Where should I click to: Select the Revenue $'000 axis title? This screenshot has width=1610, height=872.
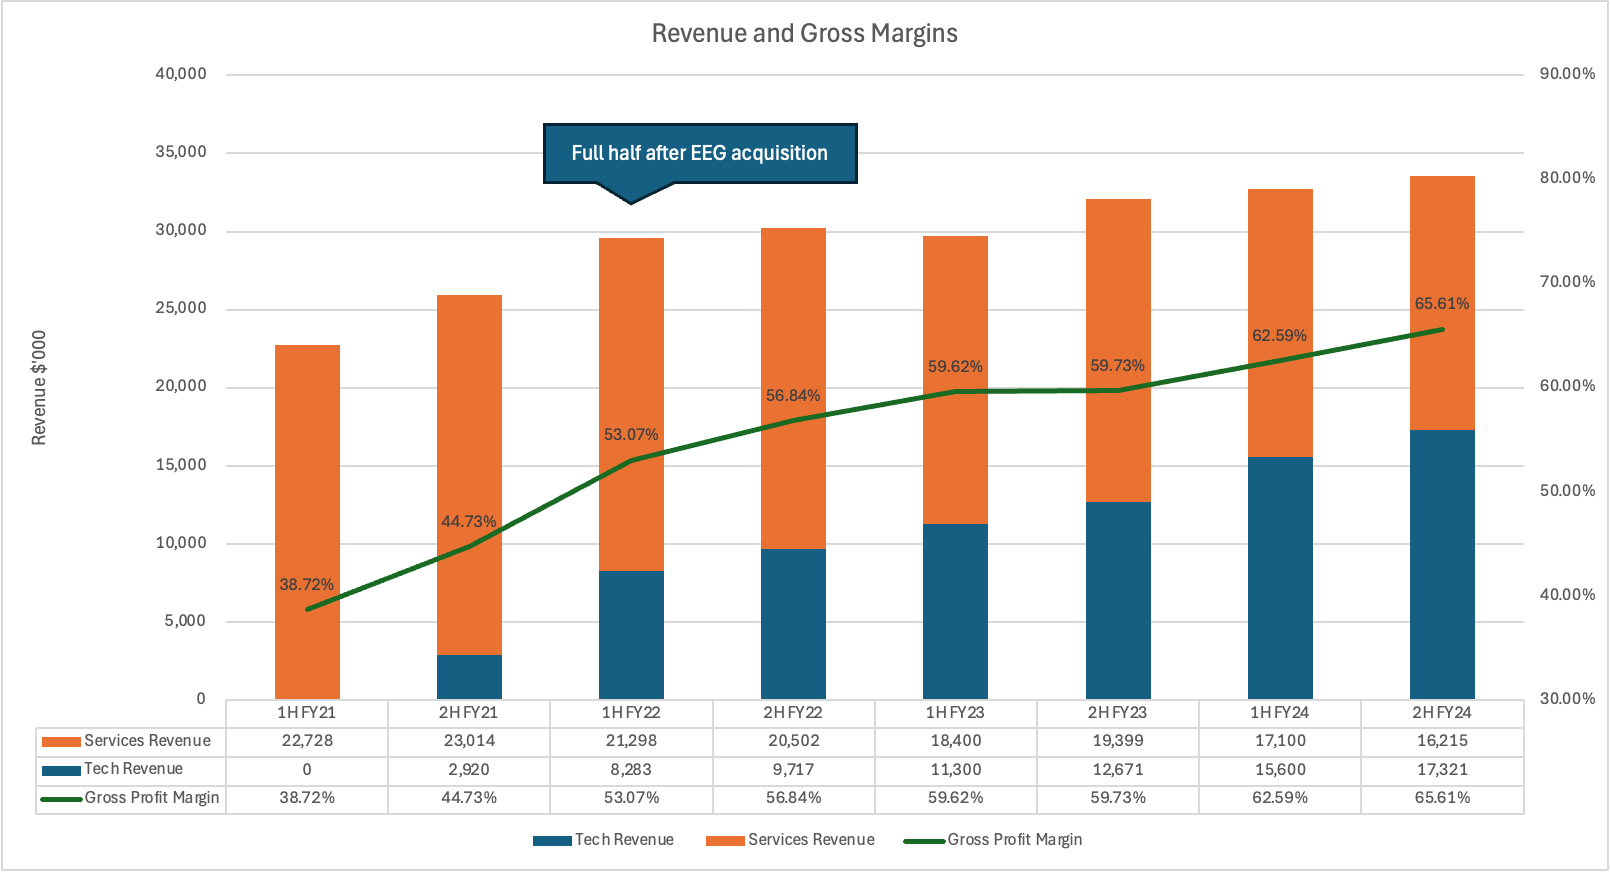(39, 388)
